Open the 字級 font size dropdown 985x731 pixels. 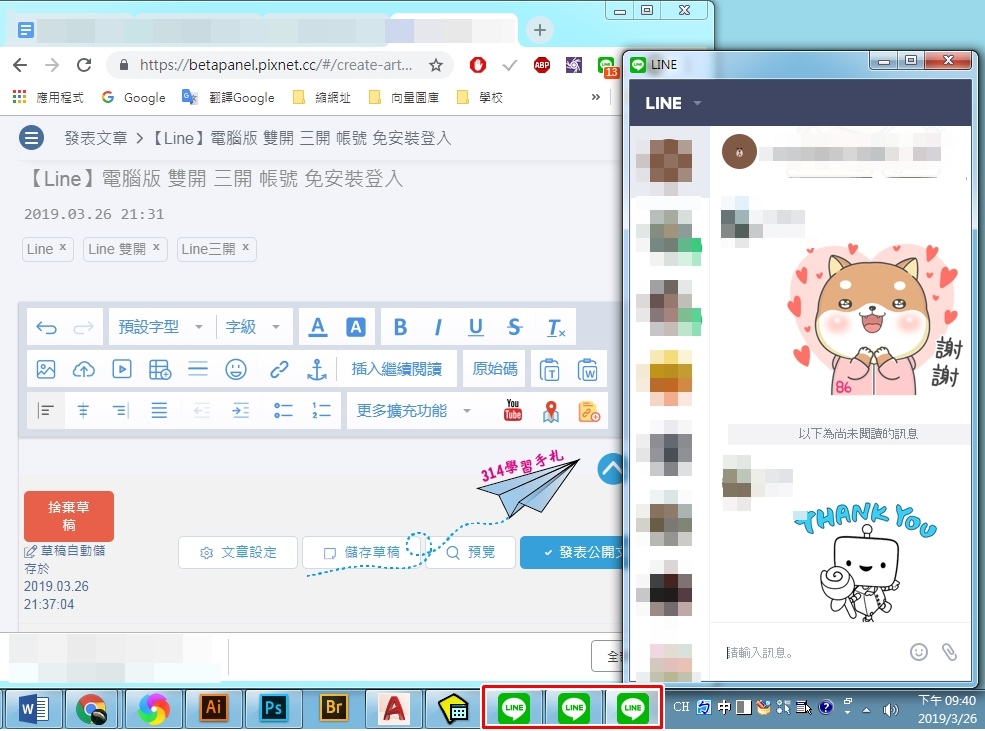[253, 327]
